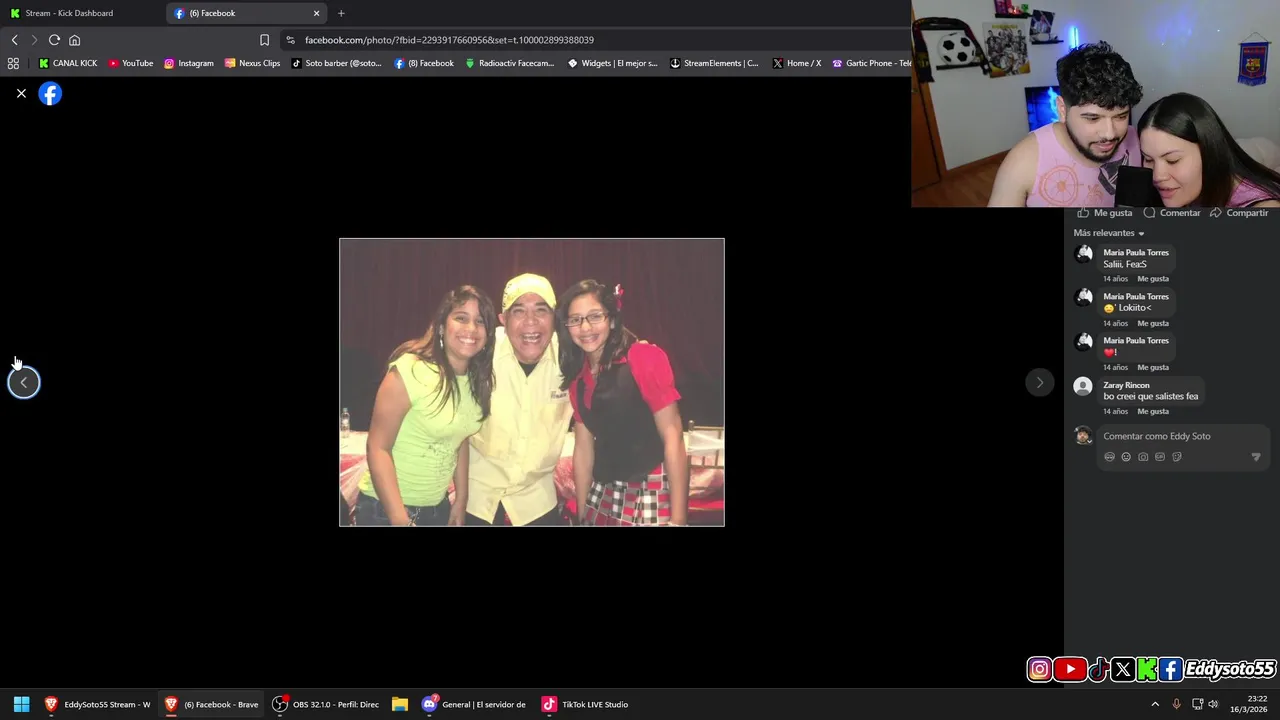Open the Nexus Clips bookmark
1280x720 pixels.
click(x=252, y=63)
